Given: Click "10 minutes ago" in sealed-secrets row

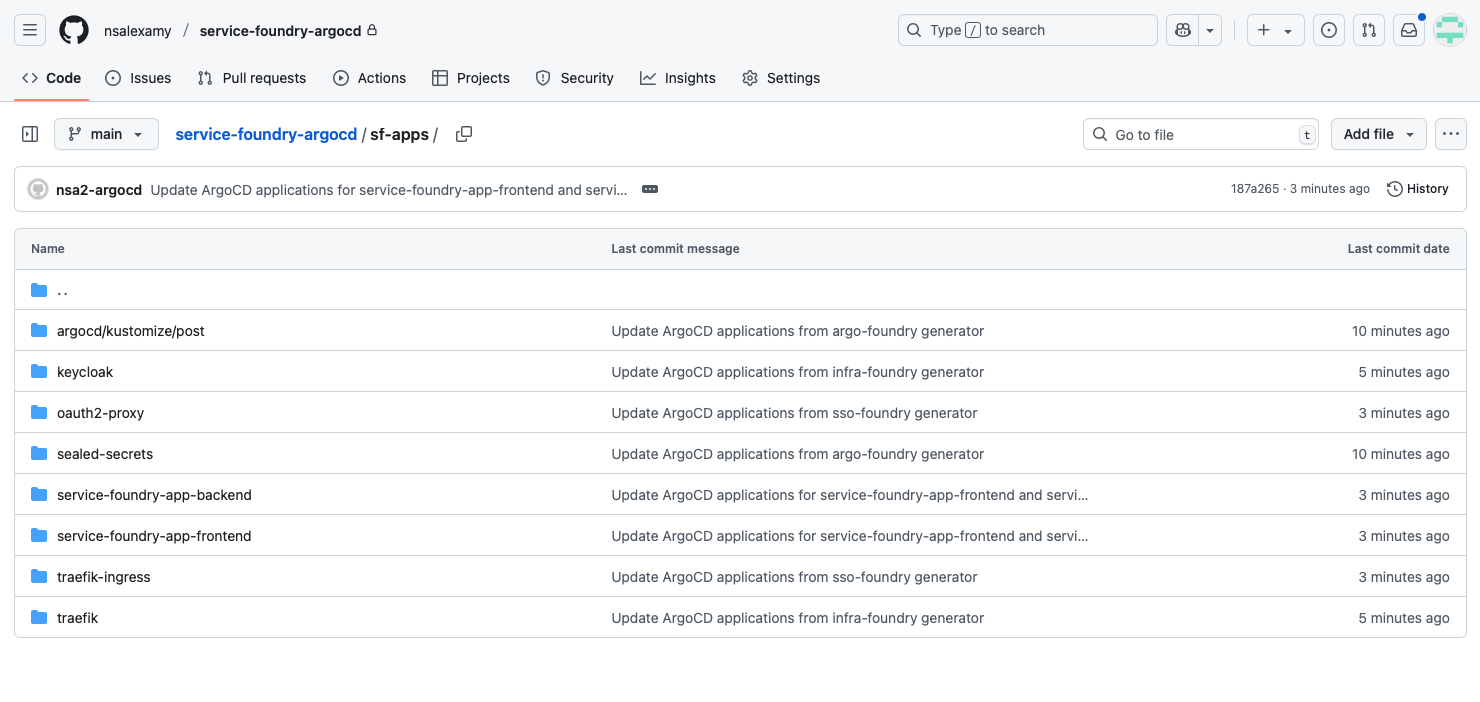Looking at the screenshot, I should click(1401, 454).
